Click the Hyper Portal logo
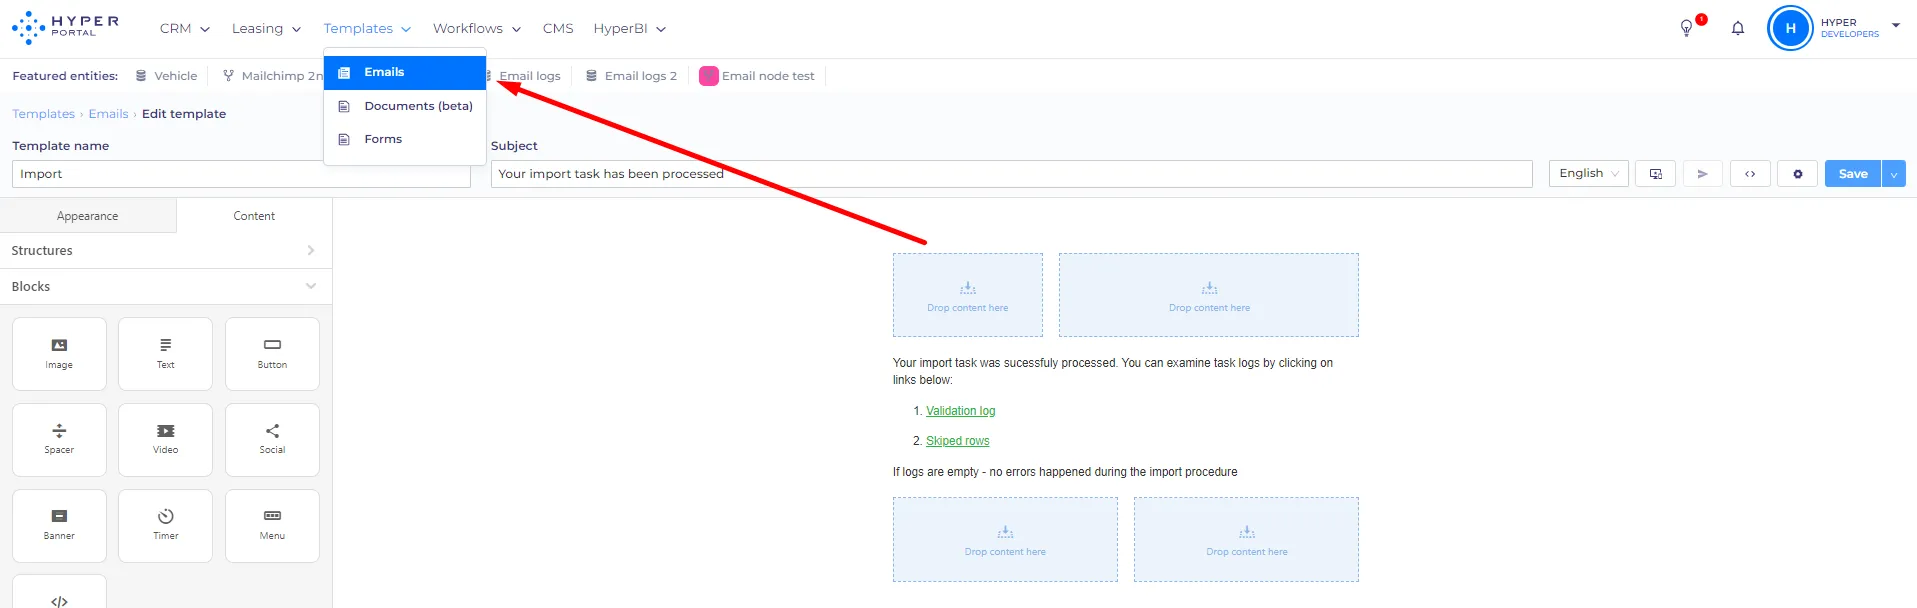Screen dimensions: 1917x608 pos(65,28)
